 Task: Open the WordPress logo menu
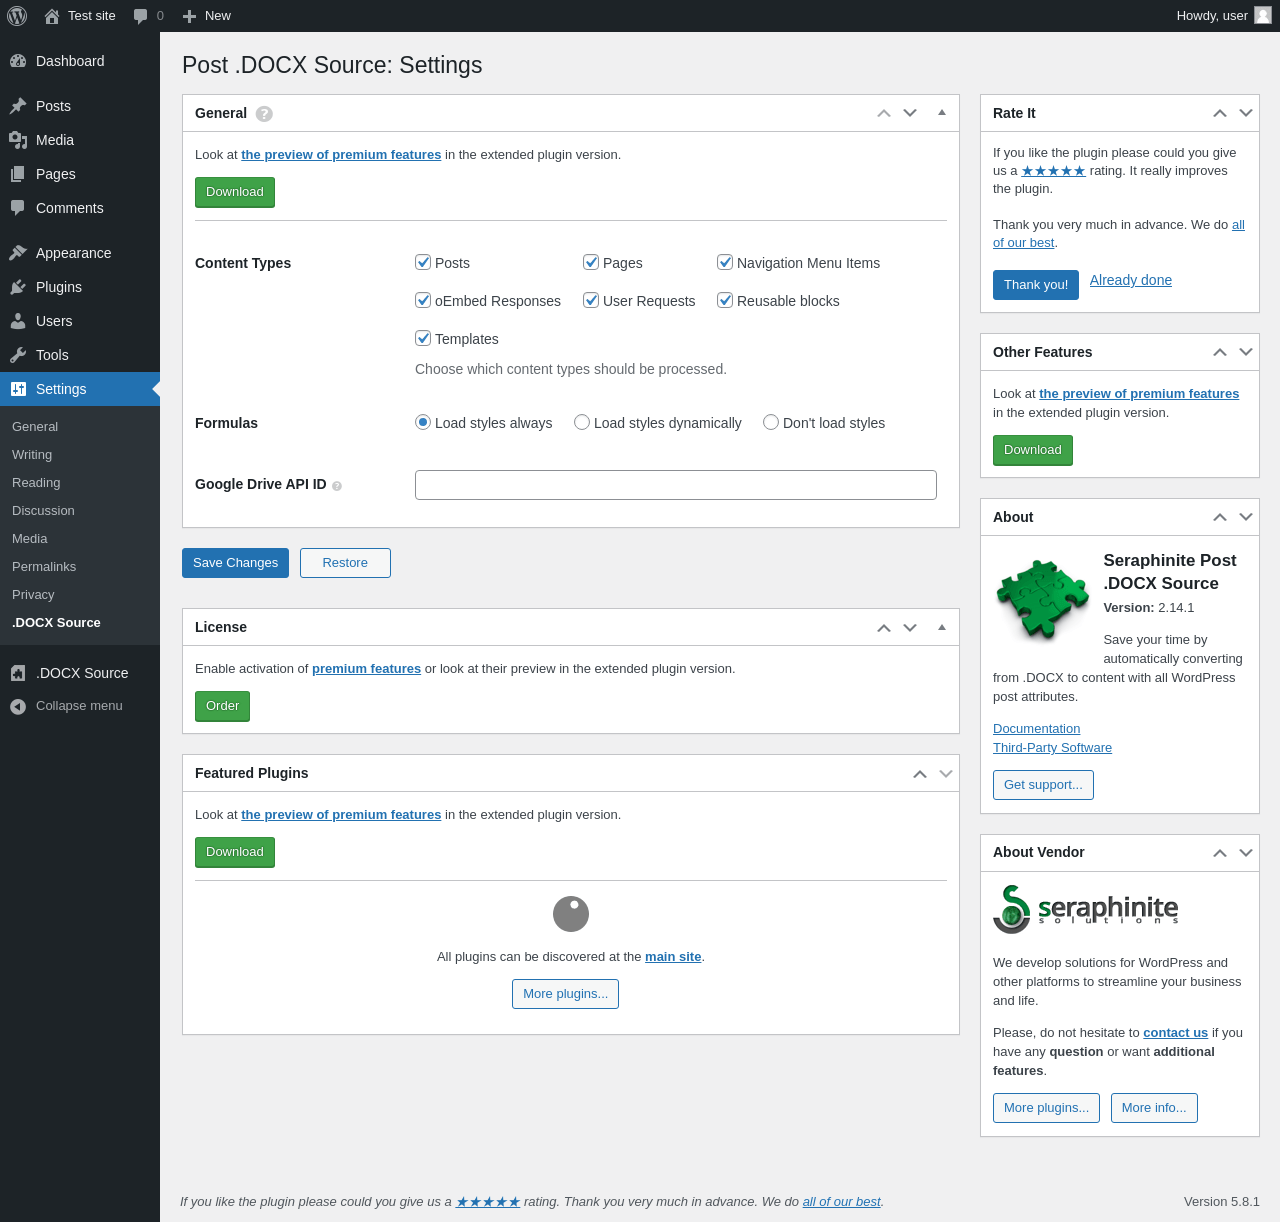(x=17, y=16)
